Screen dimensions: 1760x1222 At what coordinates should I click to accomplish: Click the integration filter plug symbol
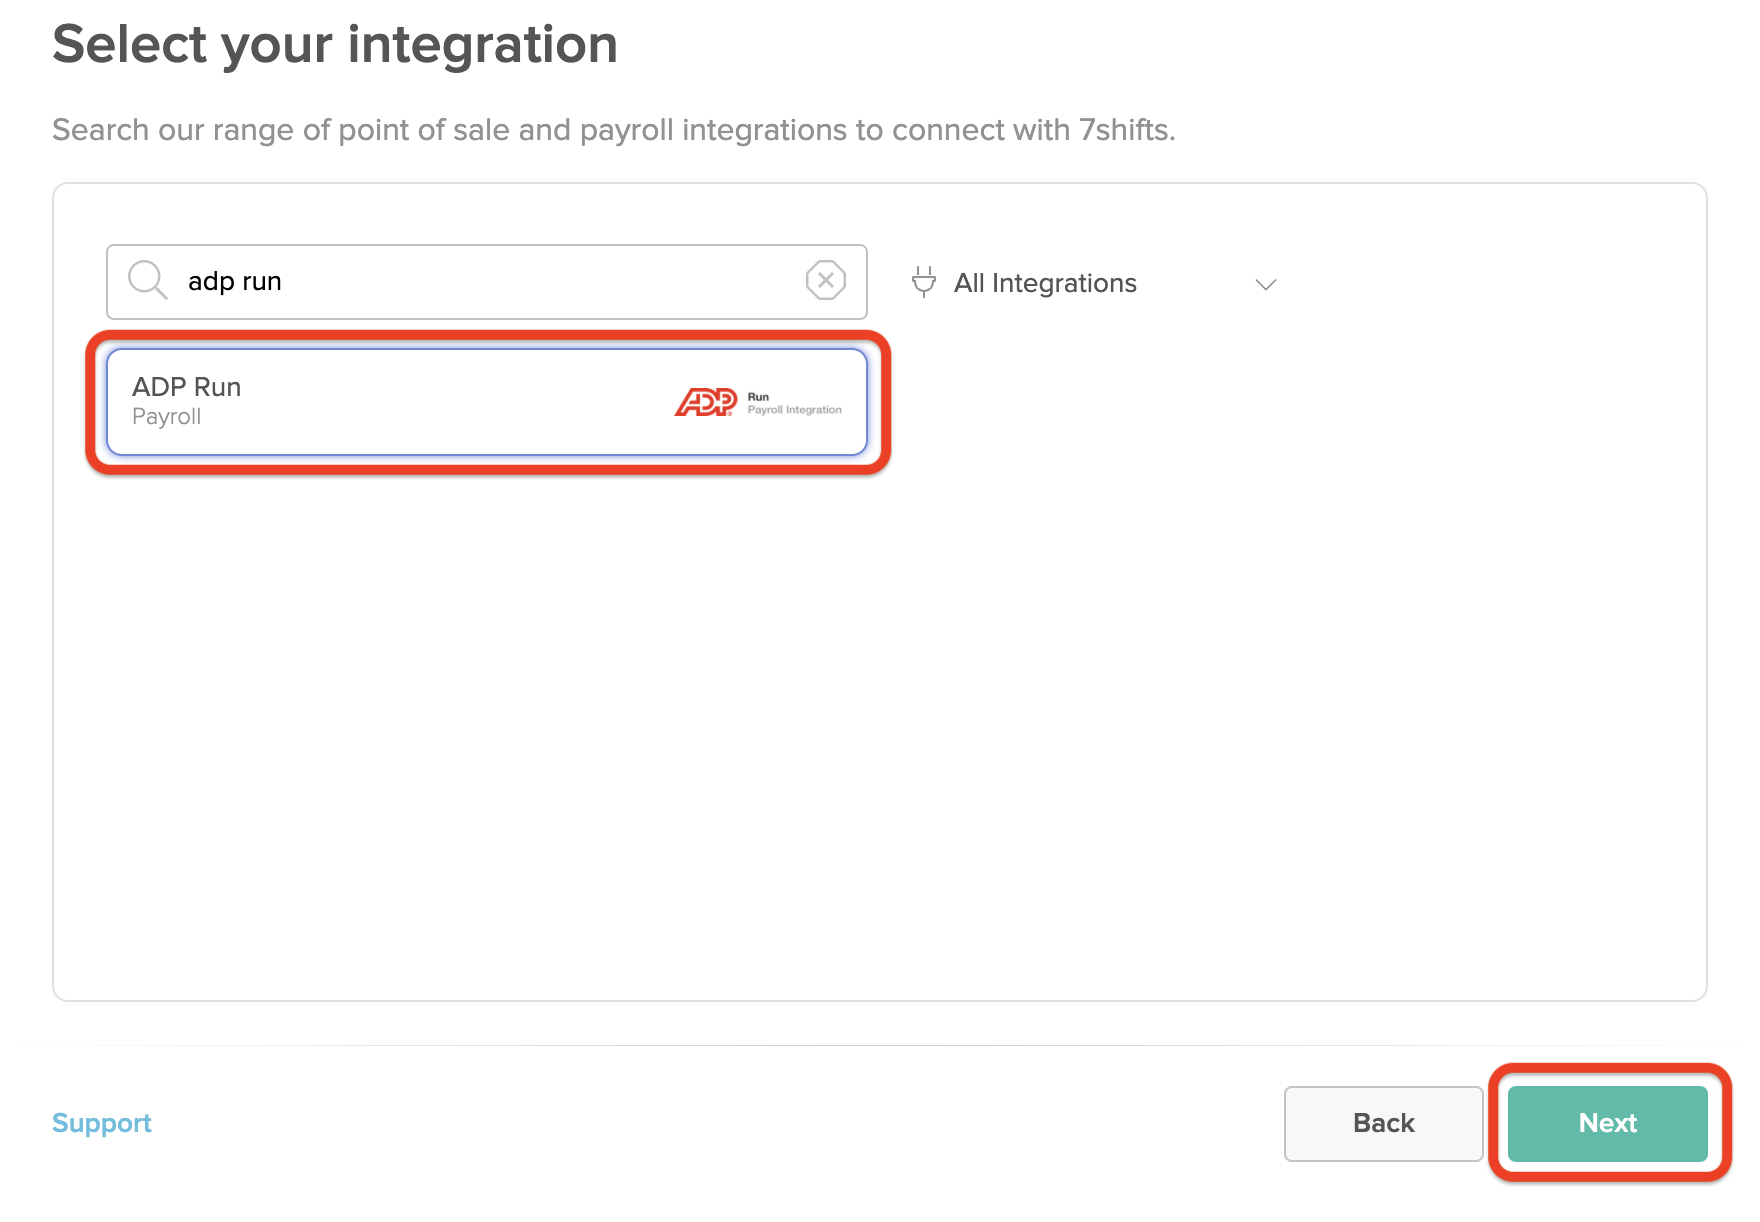point(923,282)
